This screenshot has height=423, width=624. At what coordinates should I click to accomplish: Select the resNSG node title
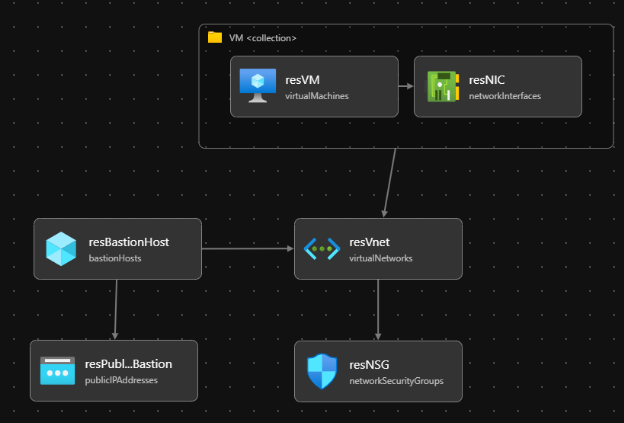(x=369, y=365)
